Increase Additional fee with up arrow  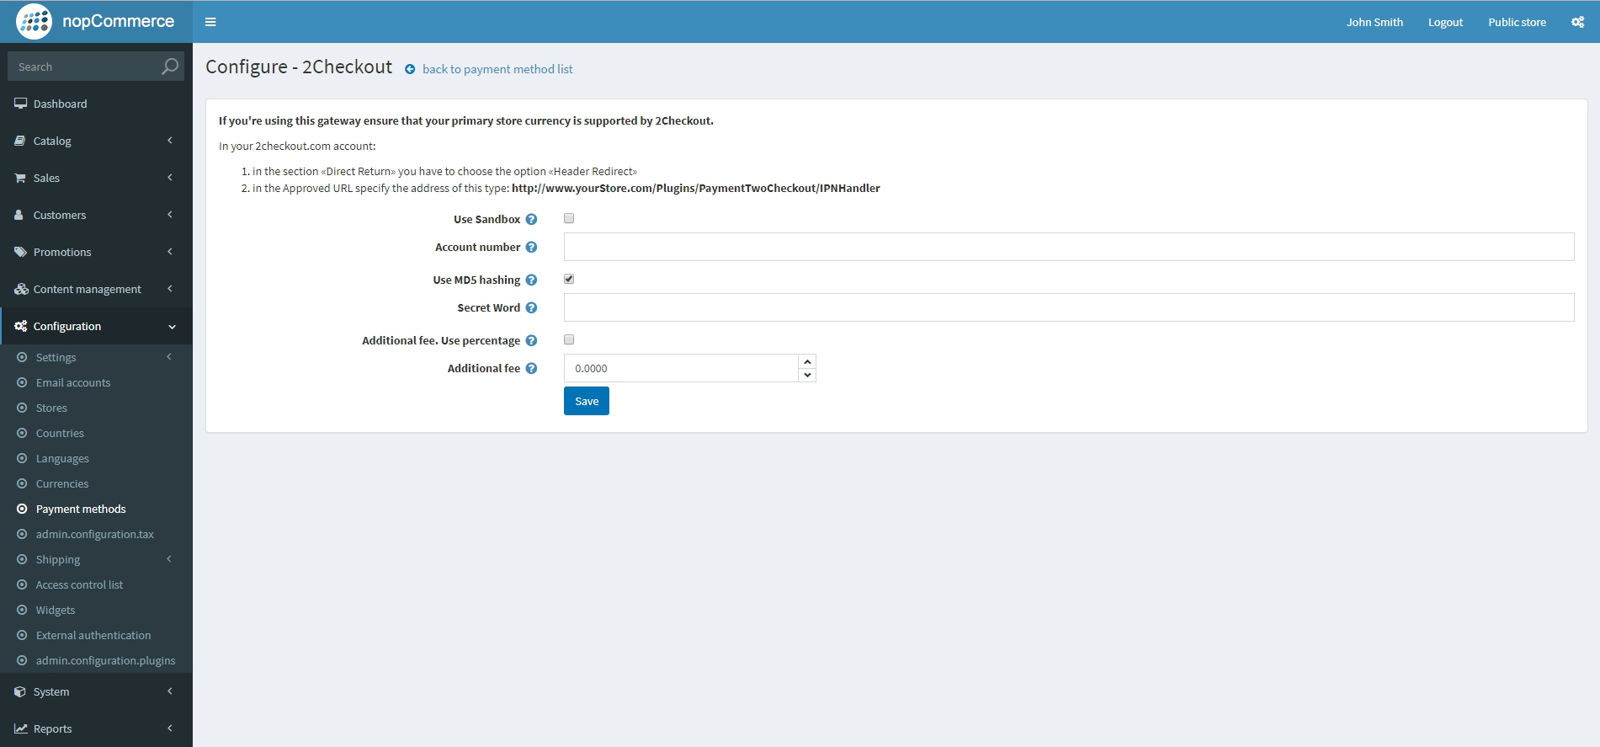(807, 361)
